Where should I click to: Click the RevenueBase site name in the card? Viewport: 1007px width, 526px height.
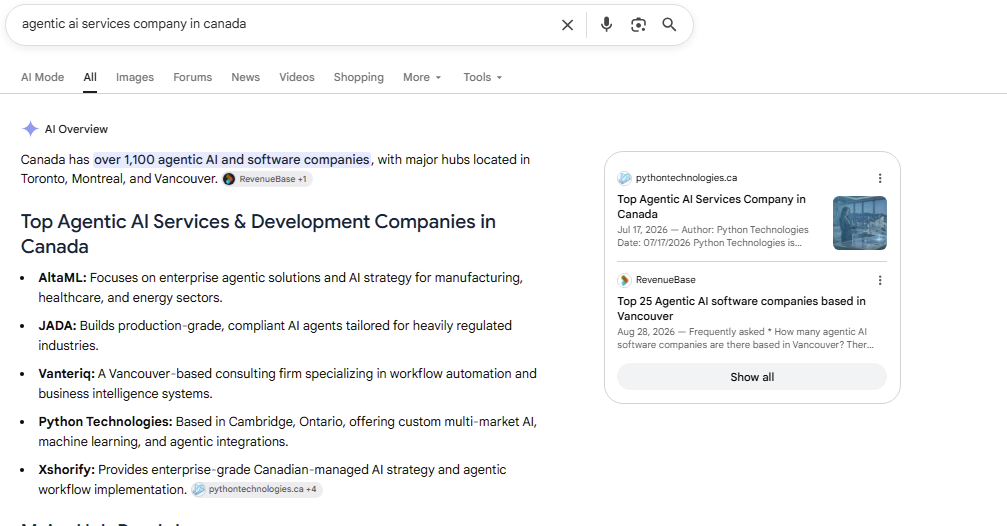(665, 280)
